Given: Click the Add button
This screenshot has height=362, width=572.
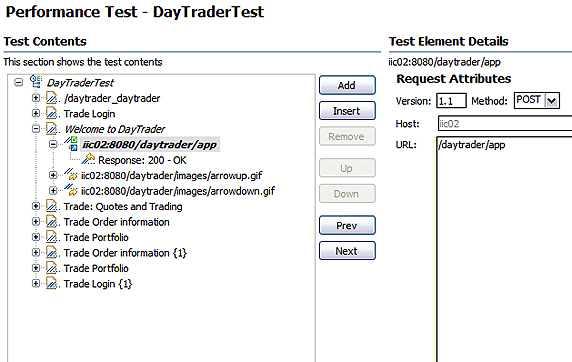Looking at the screenshot, I should tap(347, 85).
